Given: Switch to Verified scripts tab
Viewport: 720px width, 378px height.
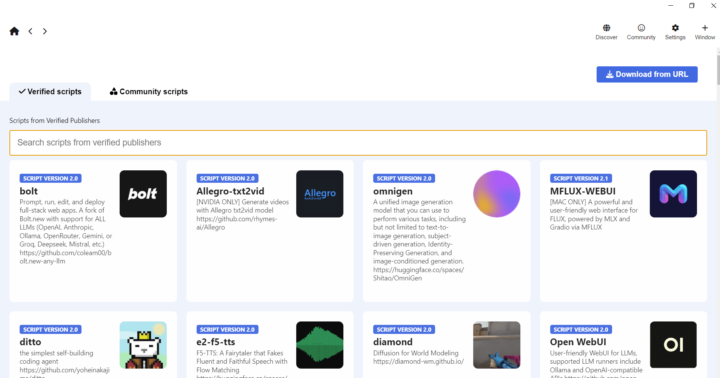Looking at the screenshot, I should (x=50, y=91).
